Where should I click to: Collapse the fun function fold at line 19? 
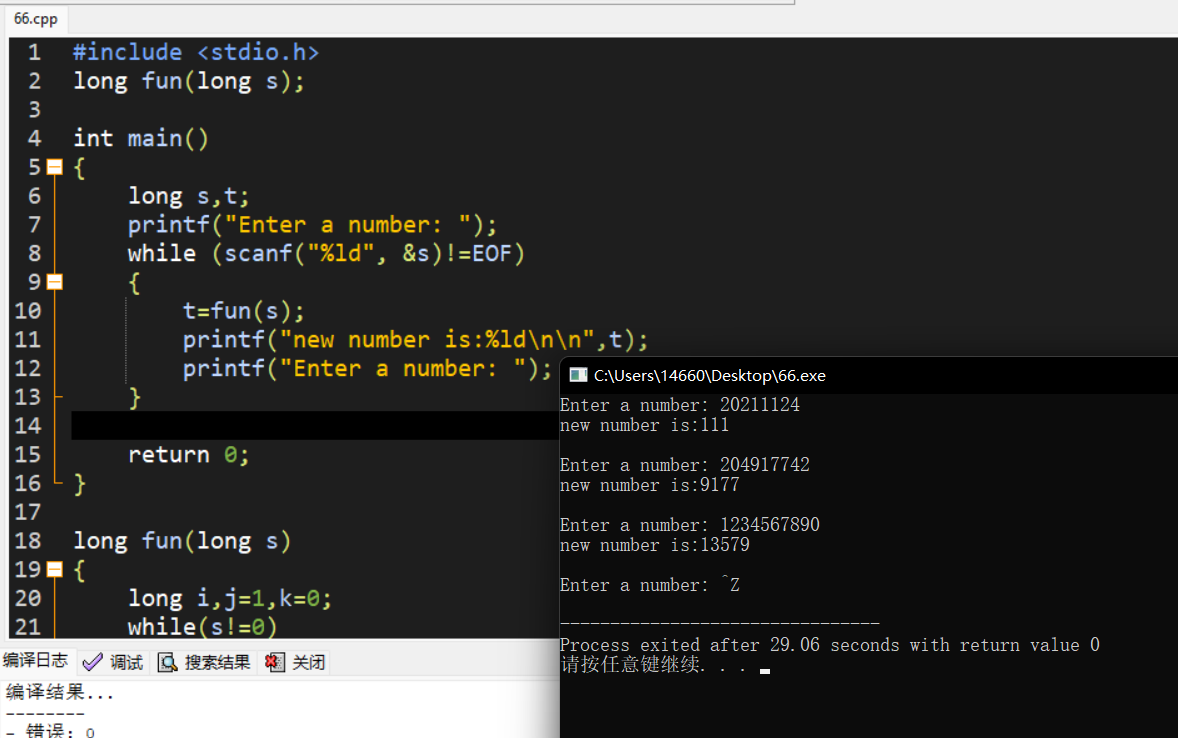(x=55, y=570)
